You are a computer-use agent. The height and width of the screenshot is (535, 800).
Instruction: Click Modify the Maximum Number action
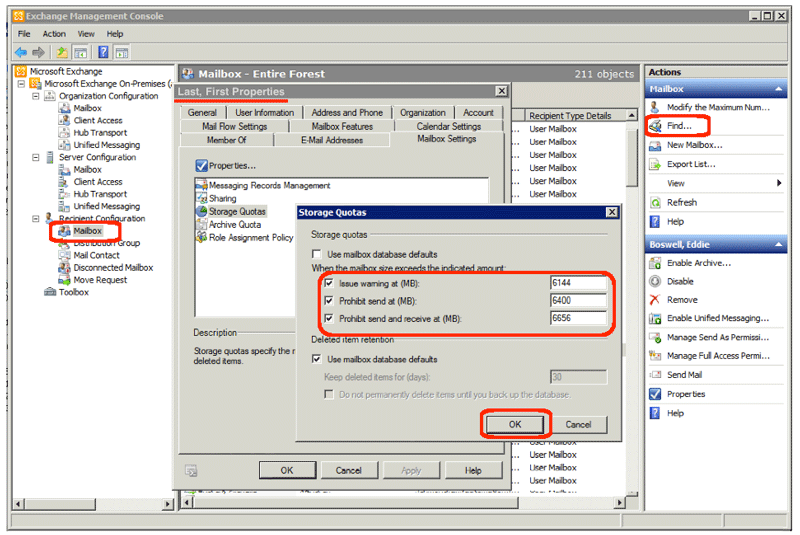pos(717,107)
